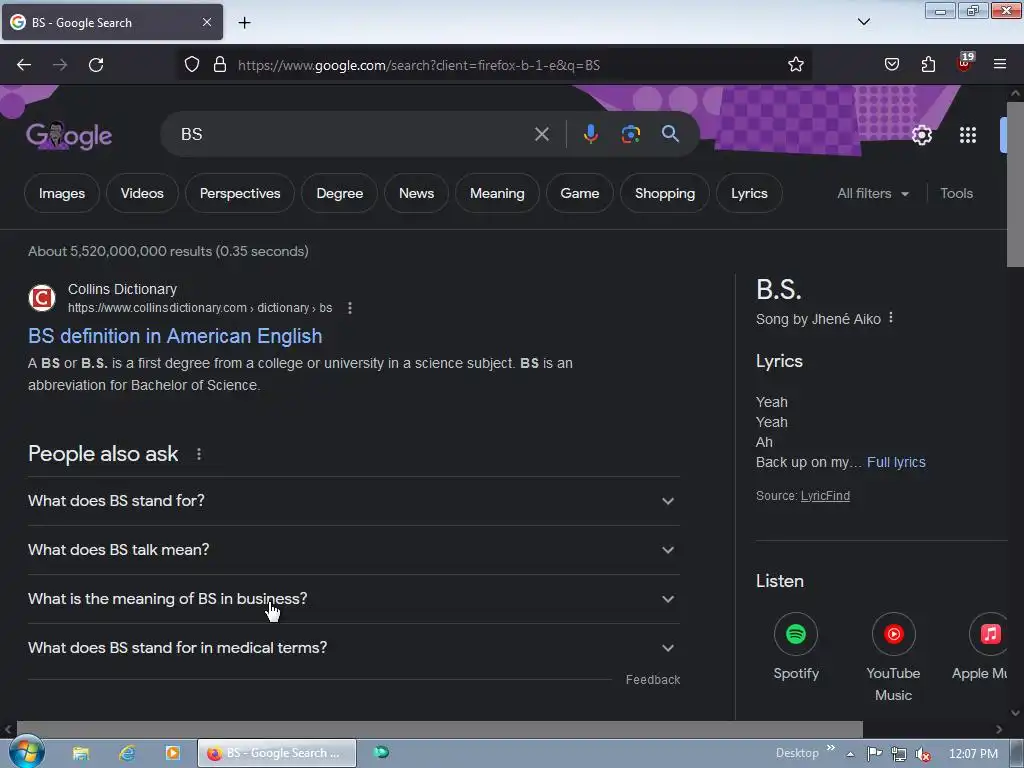1024x768 pixels.
Task: Open the tracking protection shield icon
Action: 191,64
